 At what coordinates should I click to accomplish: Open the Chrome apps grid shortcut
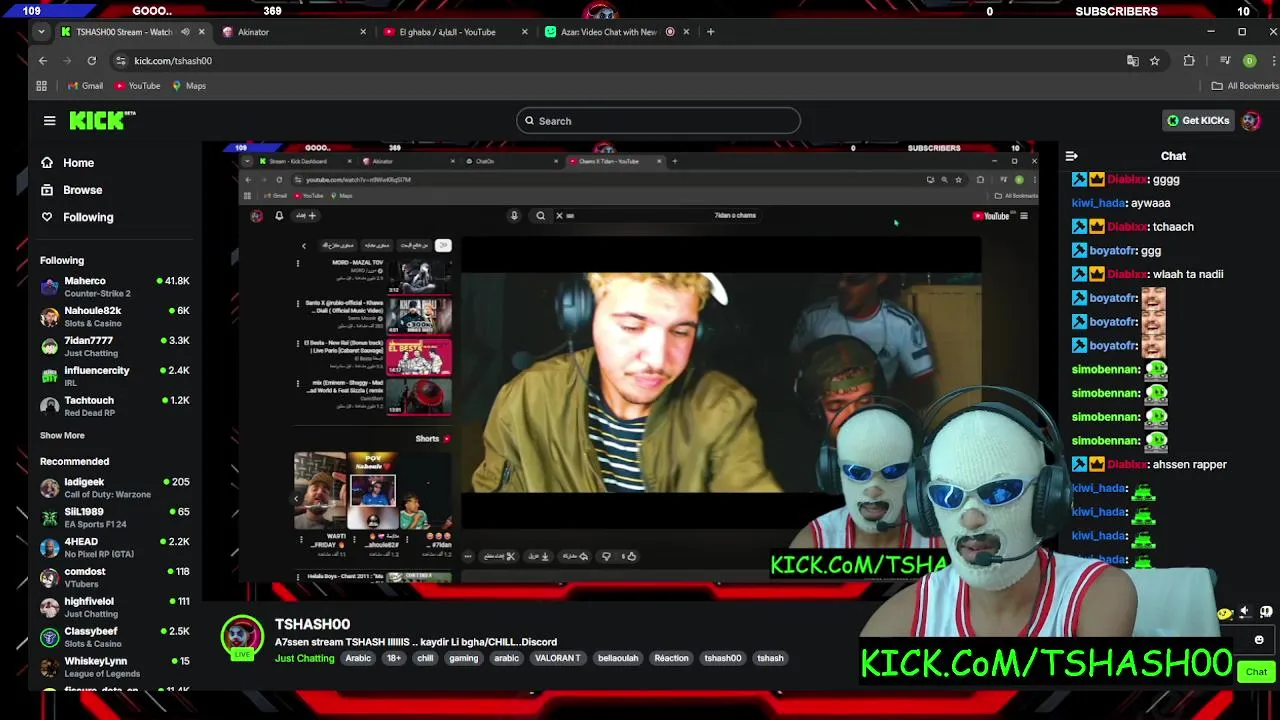tap(41, 86)
